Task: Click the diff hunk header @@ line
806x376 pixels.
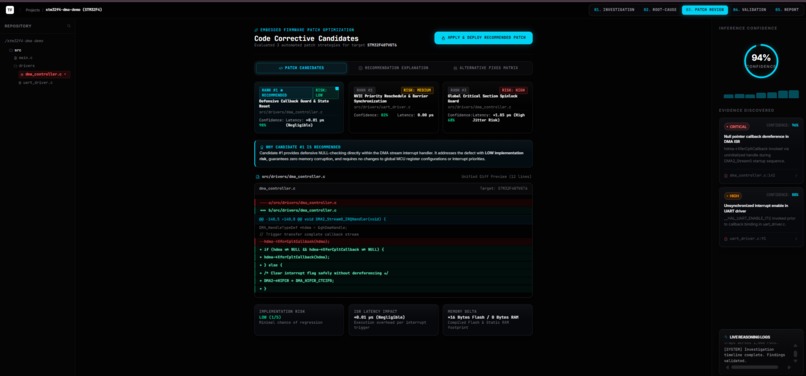Action: tap(393, 219)
